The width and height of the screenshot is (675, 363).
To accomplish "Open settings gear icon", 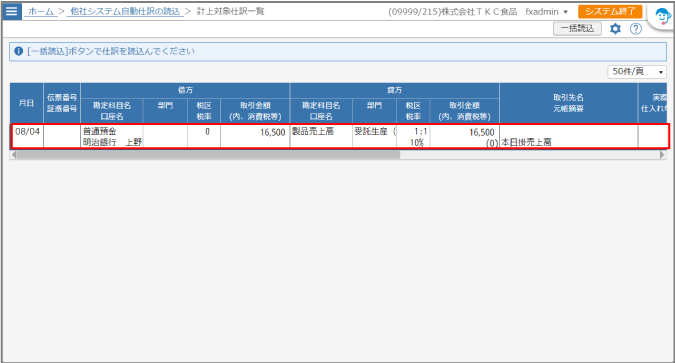I will pos(616,29).
